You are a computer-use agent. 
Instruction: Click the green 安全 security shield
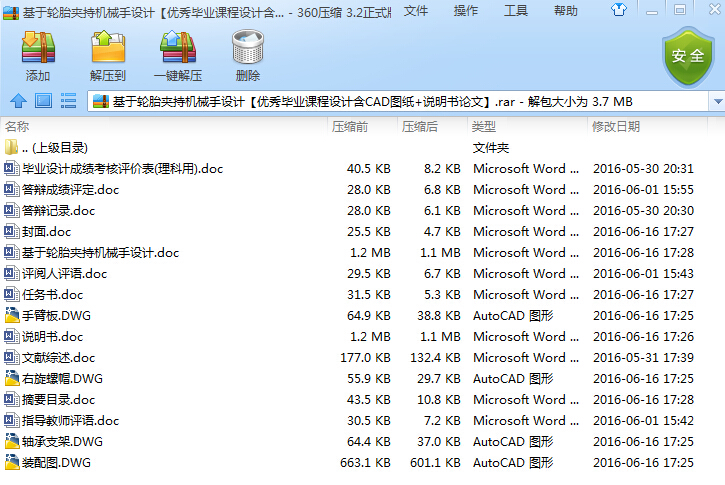[688, 56]
